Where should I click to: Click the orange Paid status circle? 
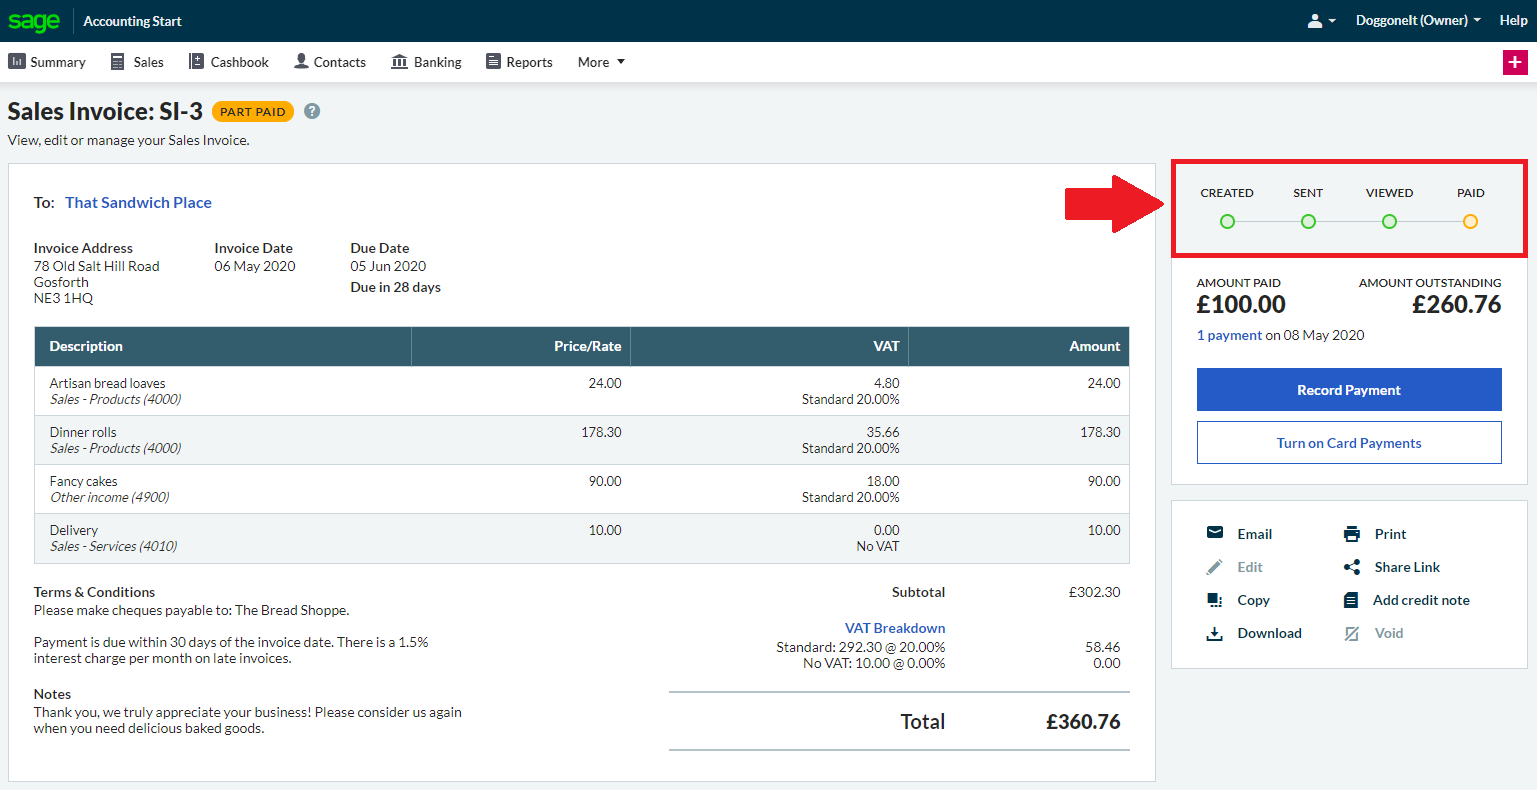(1470, 222)
